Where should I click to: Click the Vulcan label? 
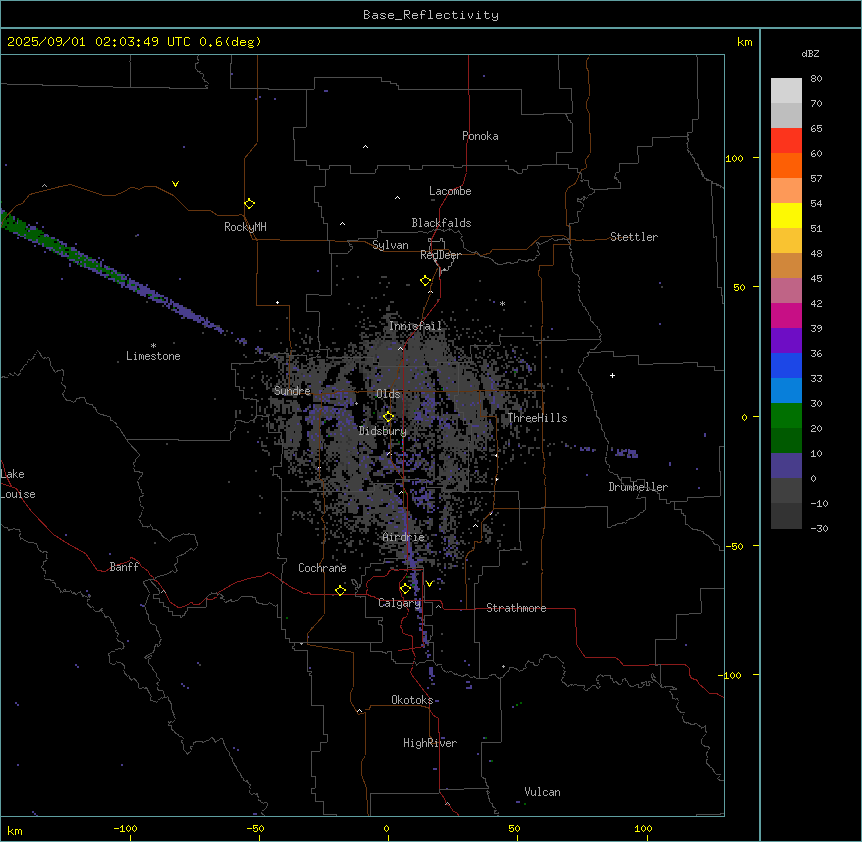coord(542,792)
